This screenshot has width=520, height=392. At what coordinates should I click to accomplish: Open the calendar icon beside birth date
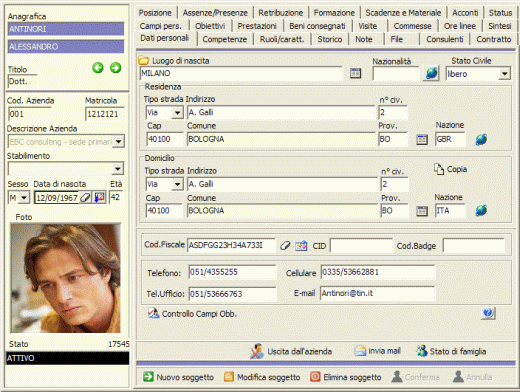[x=99, y=197]
